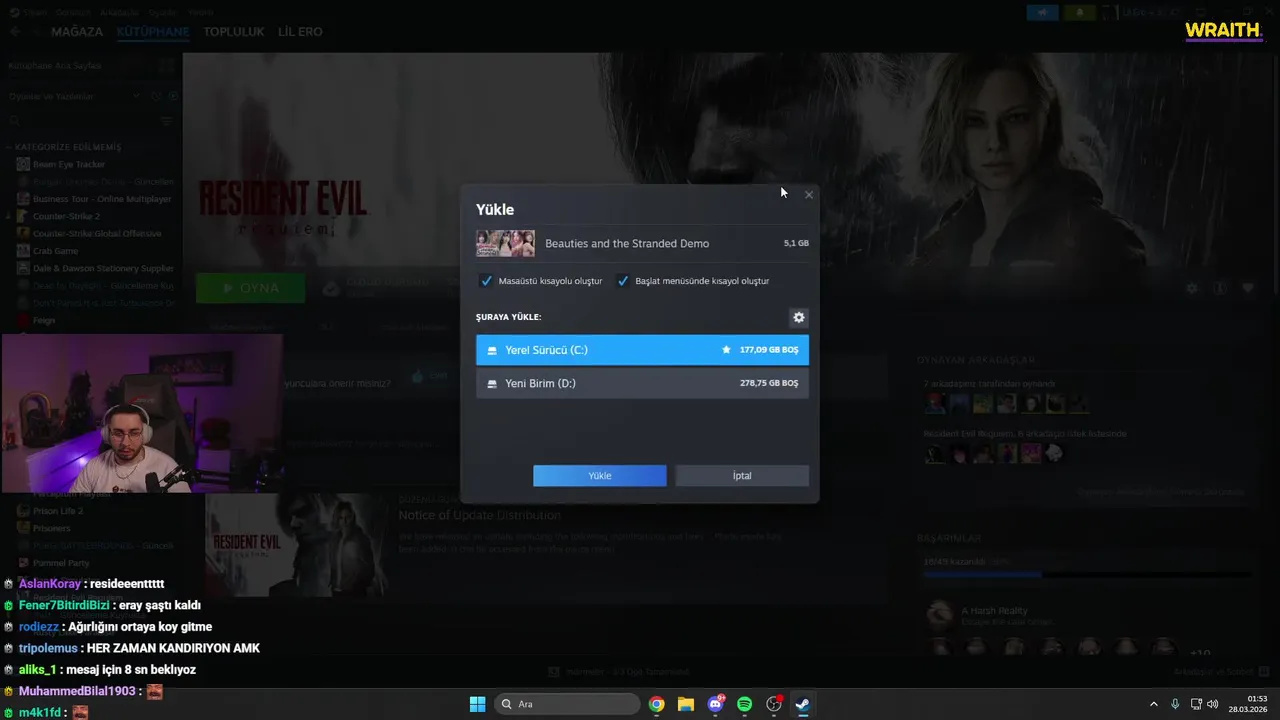Open the Arkadaşlar menu

119,12
